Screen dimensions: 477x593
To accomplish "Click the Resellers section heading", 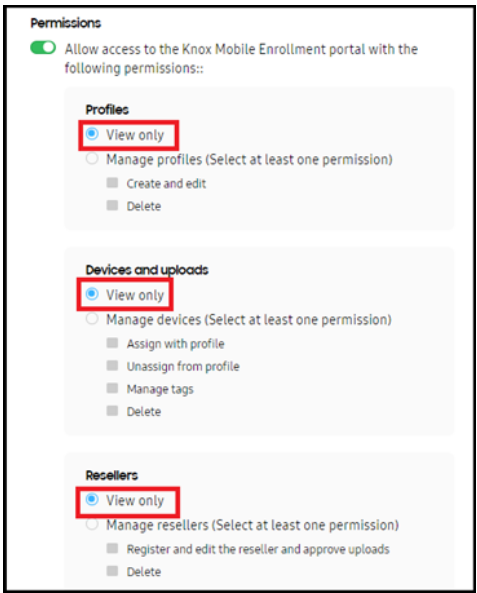I will pyautogui.click(x=112, y=475).
